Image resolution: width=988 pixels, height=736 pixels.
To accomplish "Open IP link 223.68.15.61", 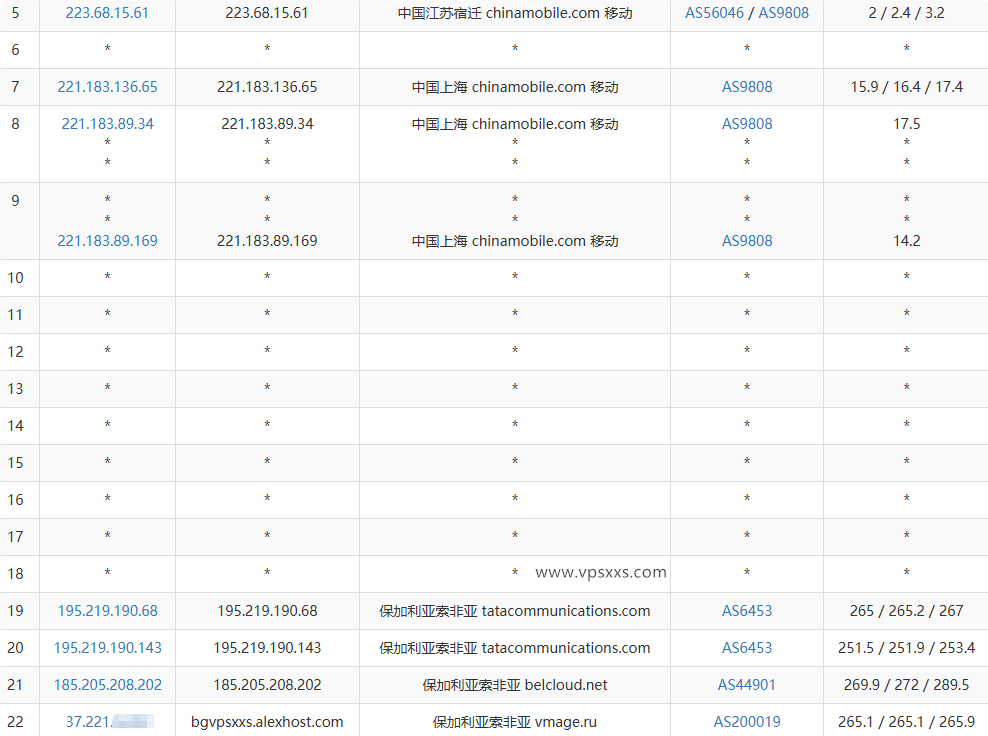I will click(x=107, y=13).
